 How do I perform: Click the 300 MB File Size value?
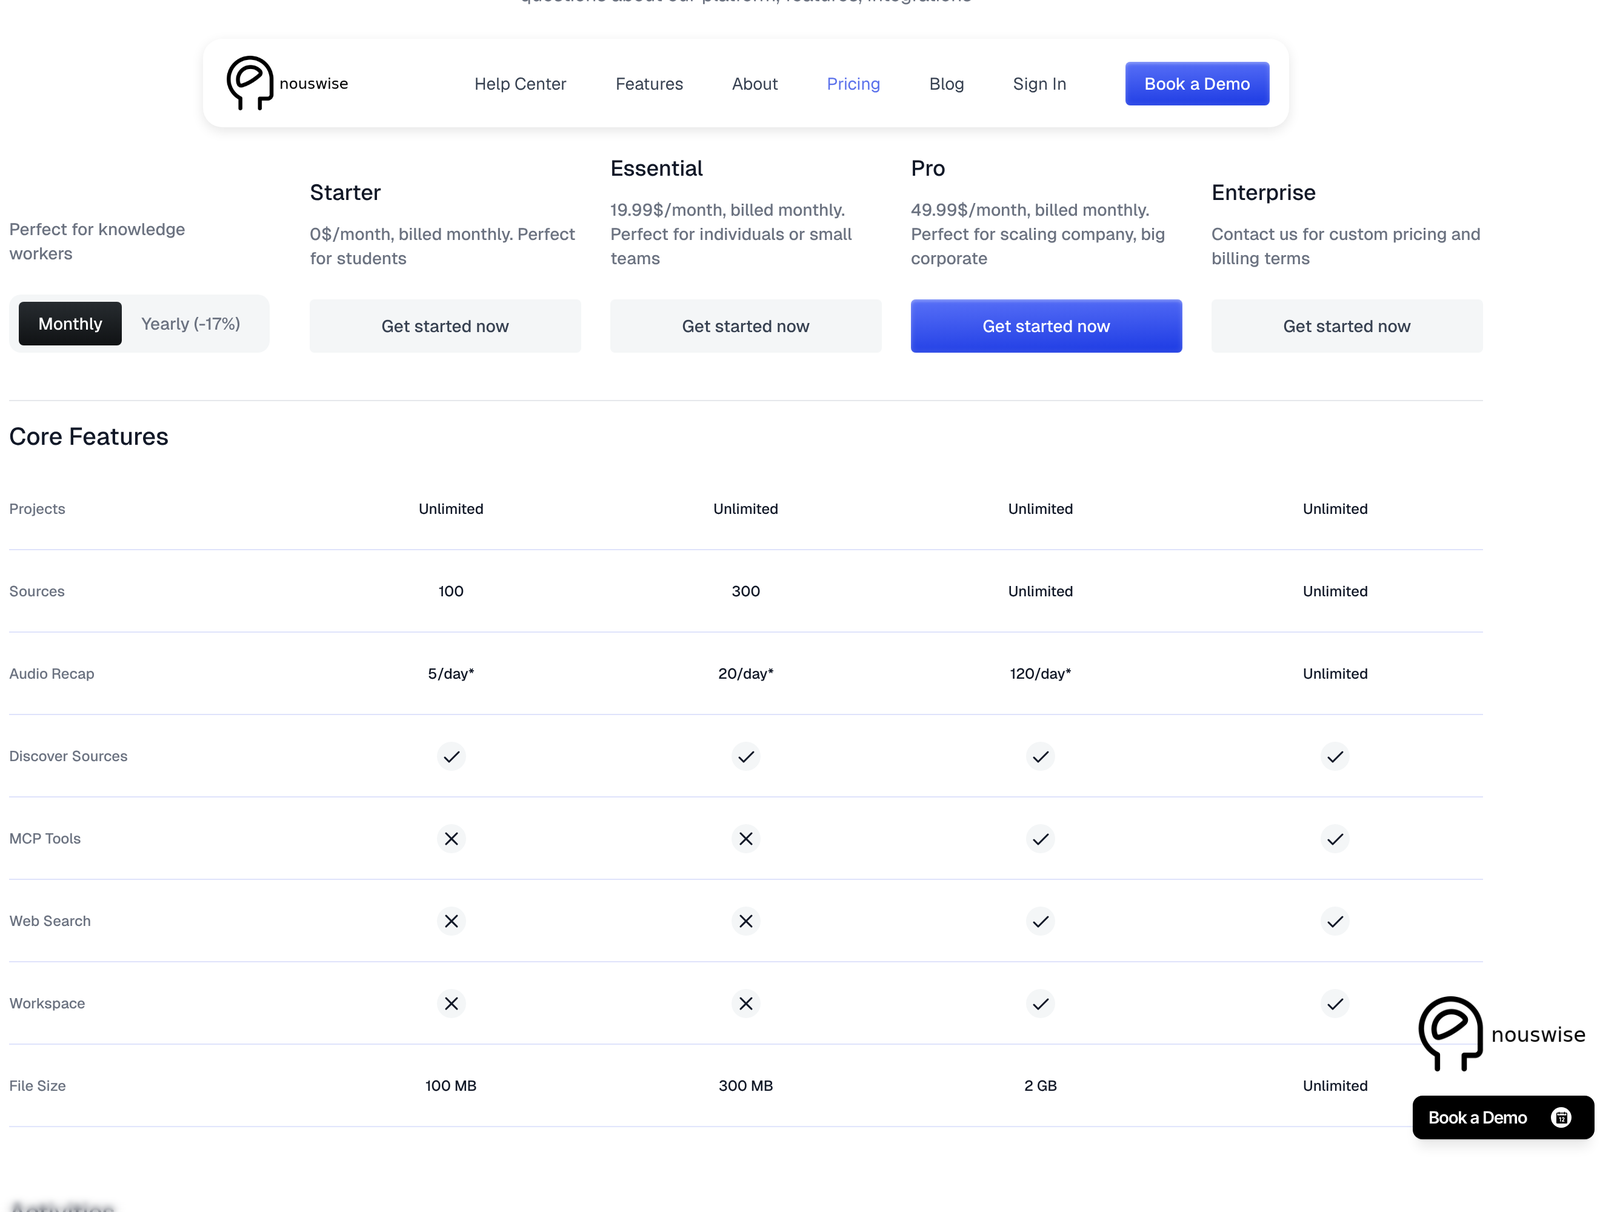pos(746,1086)
